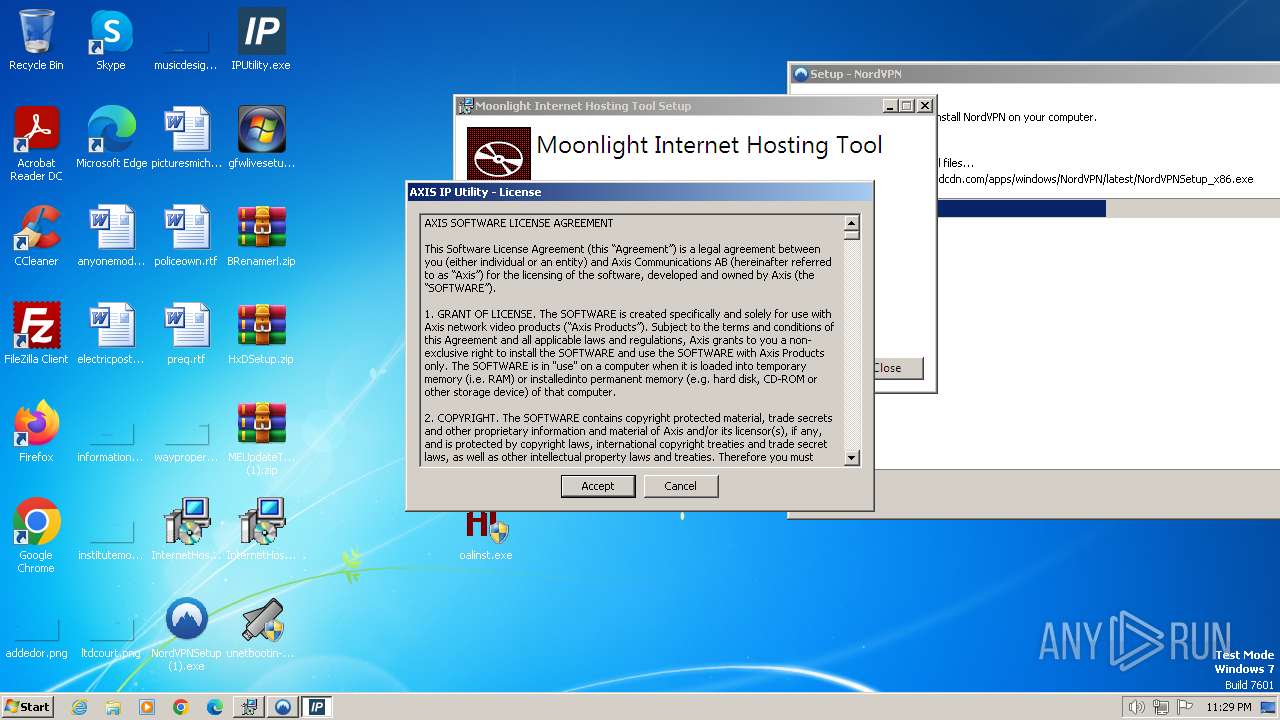
Task: Open Chrome from the taskbar
Action: [x=181, y=707]
